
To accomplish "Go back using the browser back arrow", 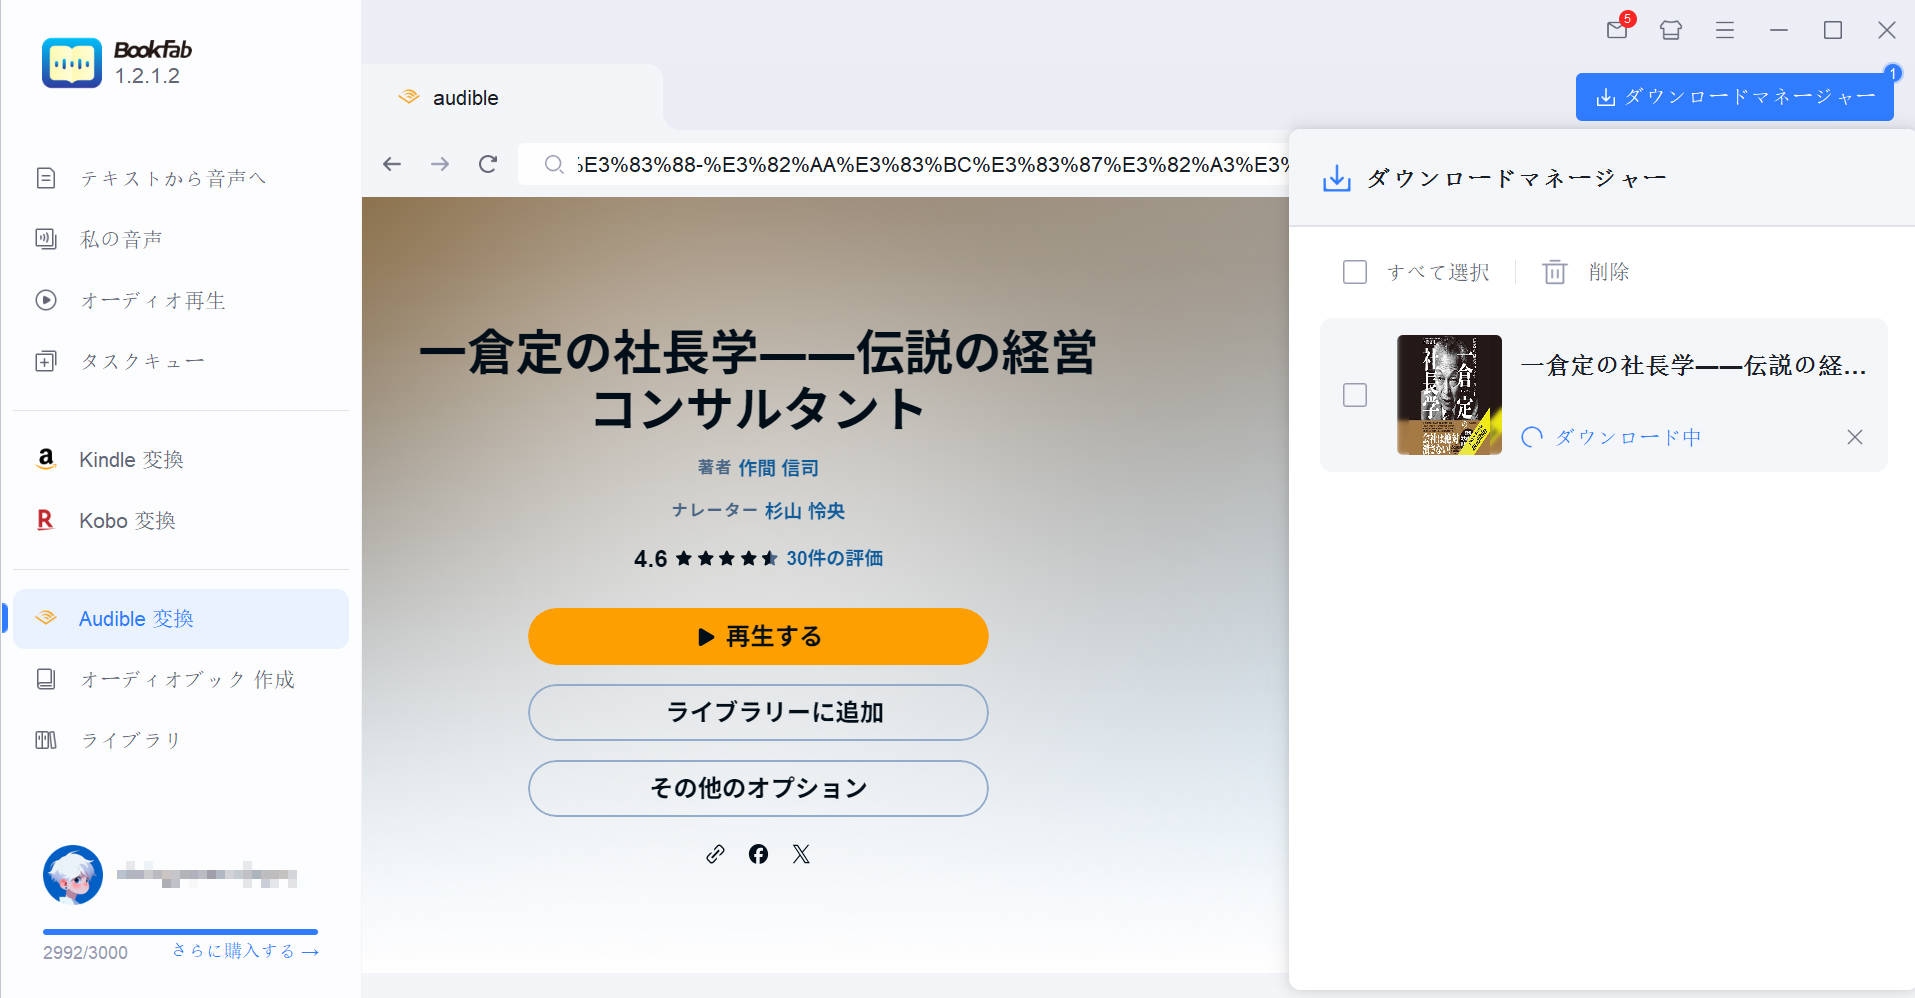I will coord(391,164).
